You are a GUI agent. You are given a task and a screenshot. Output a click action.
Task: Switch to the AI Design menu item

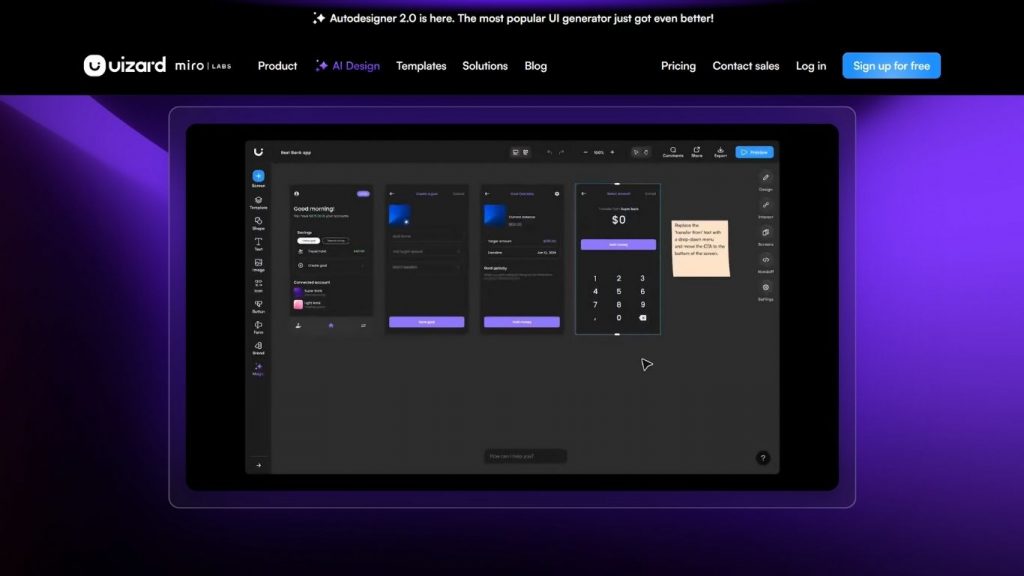(x=347, y=66)
